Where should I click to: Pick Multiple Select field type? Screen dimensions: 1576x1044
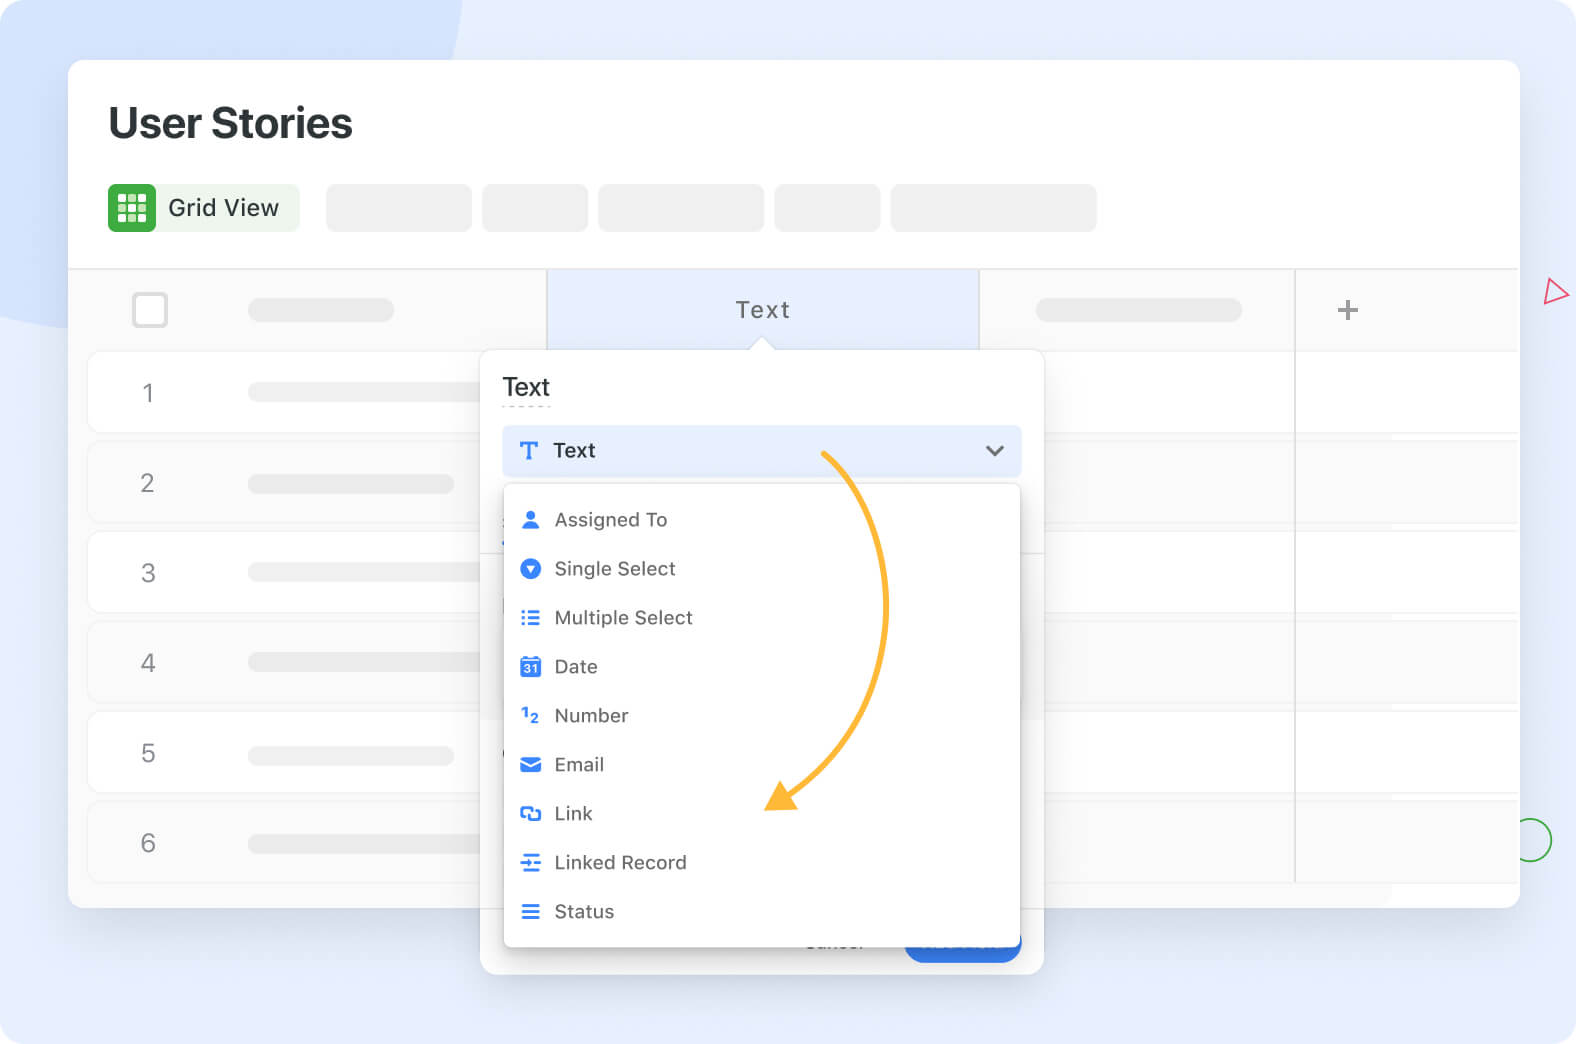(x=762, y=618)
